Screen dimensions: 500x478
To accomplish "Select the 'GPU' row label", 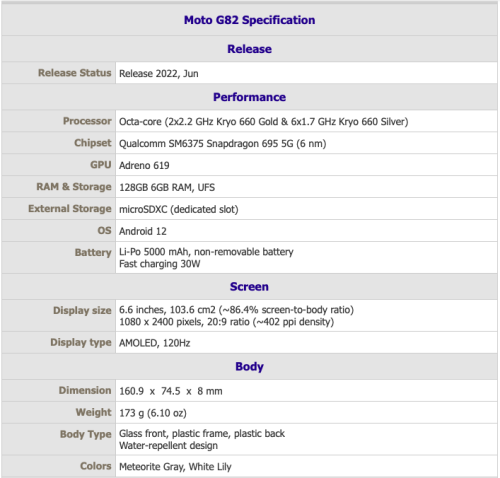I will click(101, 165).
